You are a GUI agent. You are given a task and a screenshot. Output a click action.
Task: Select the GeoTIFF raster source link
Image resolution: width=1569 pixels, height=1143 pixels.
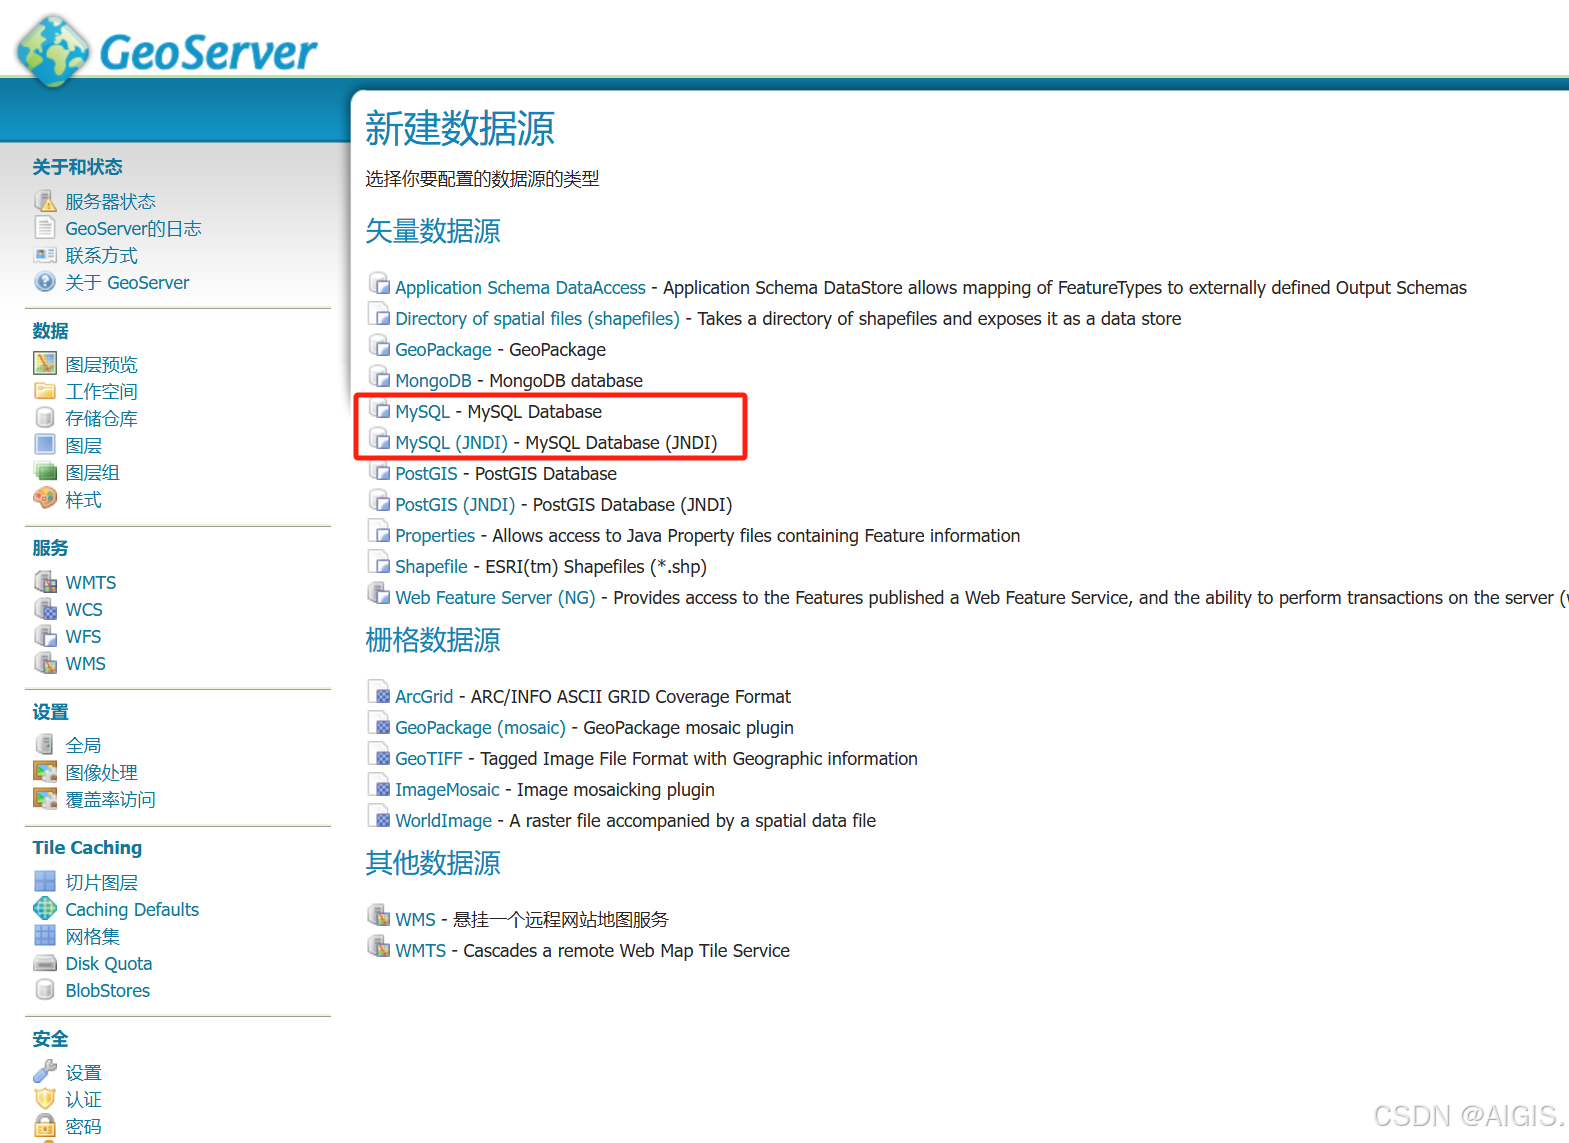429,759
